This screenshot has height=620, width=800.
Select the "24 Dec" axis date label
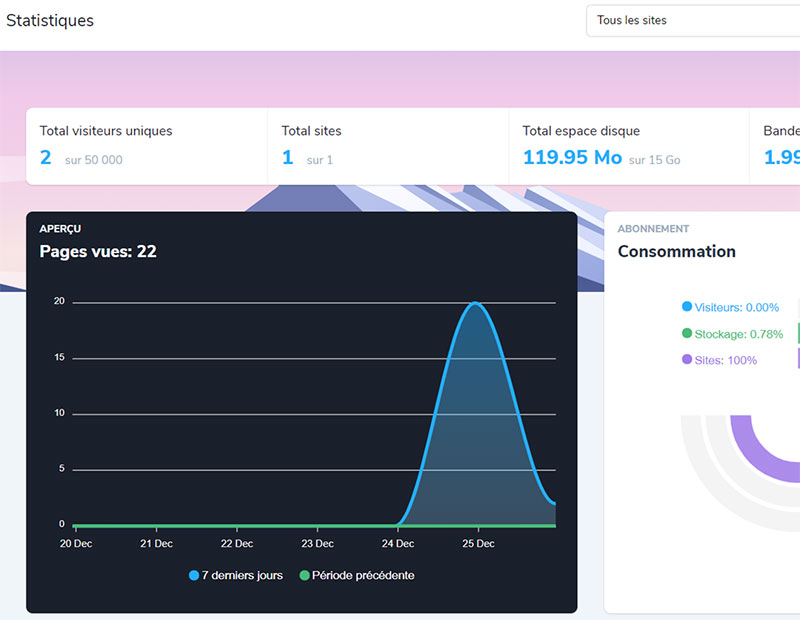click(398, 544)
